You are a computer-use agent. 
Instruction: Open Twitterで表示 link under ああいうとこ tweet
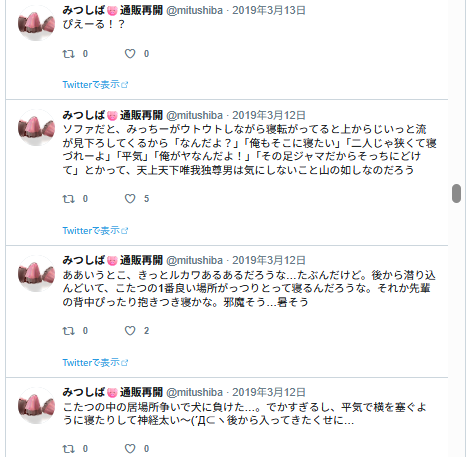tap(95, 362)
